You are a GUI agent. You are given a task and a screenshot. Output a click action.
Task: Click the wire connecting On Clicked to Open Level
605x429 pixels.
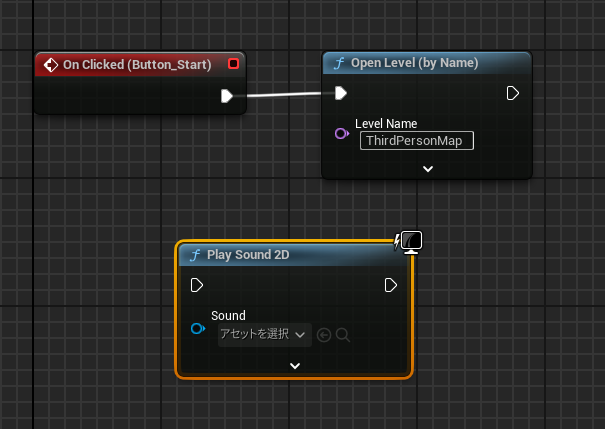285,95
